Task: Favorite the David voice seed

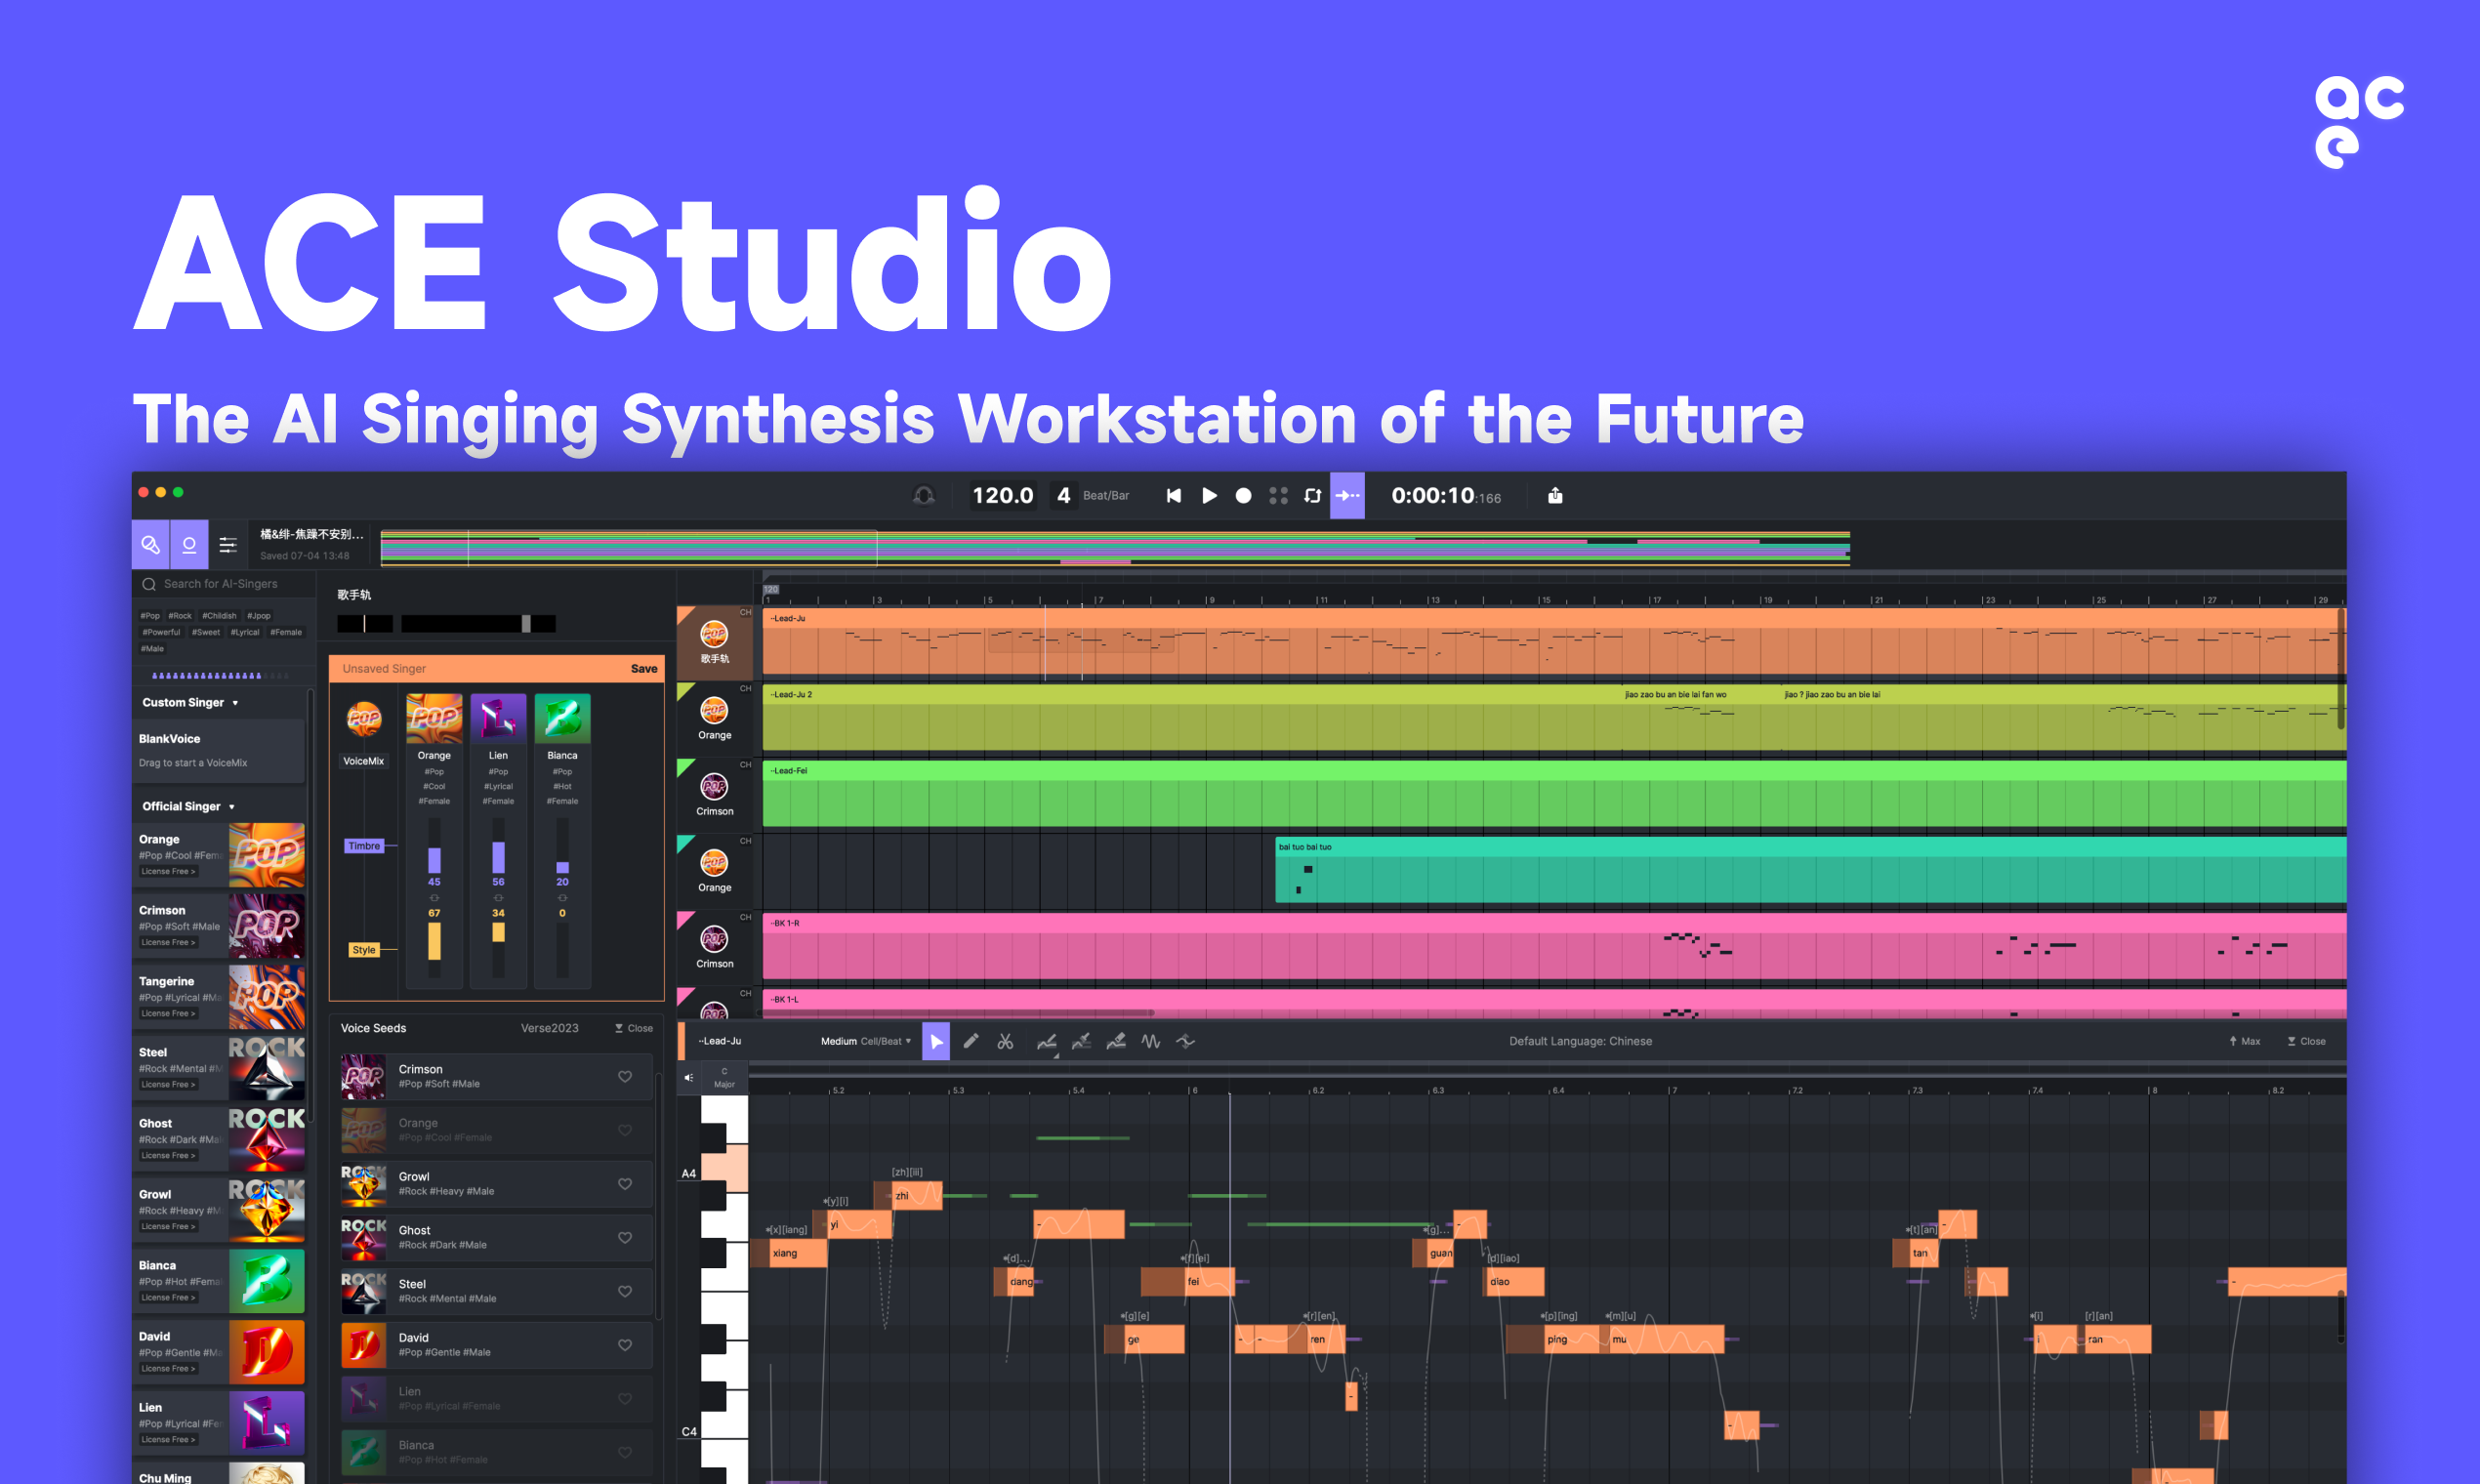Action: pos(625,1345)
